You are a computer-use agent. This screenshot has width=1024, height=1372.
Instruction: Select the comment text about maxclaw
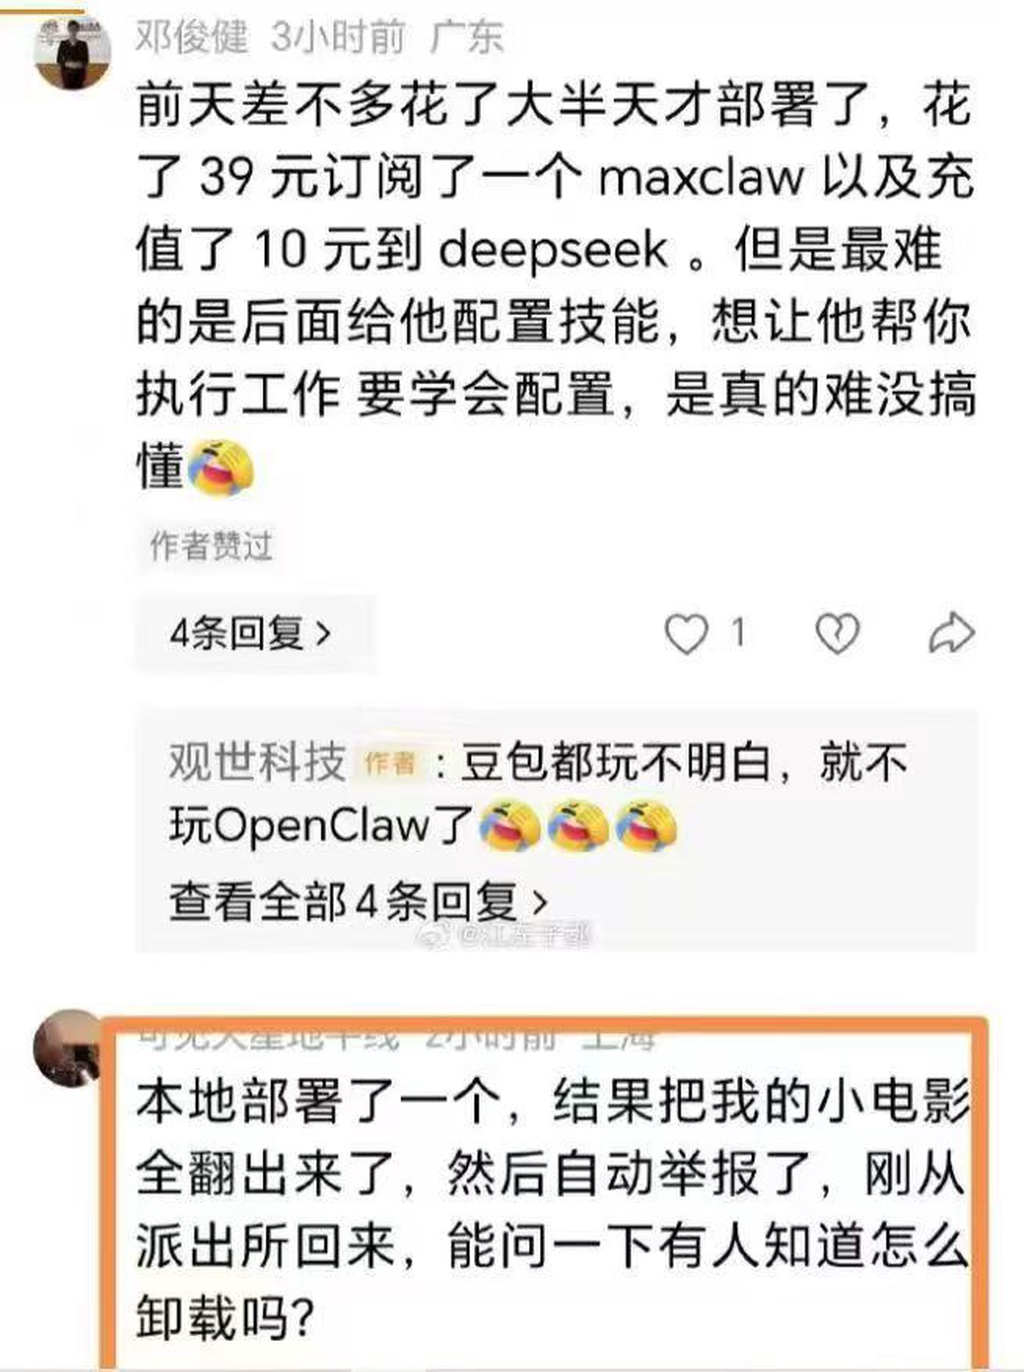coord(555,285)
